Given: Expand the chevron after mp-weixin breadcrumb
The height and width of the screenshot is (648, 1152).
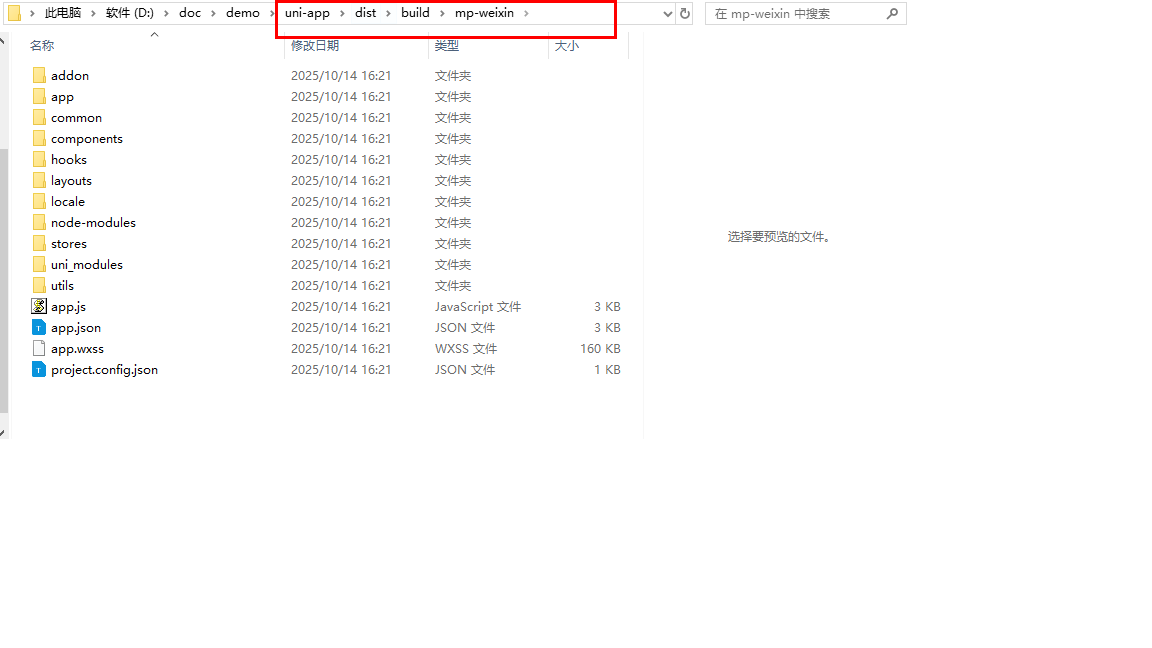Looking at the screenshot, I should click(x=527, y=14).
